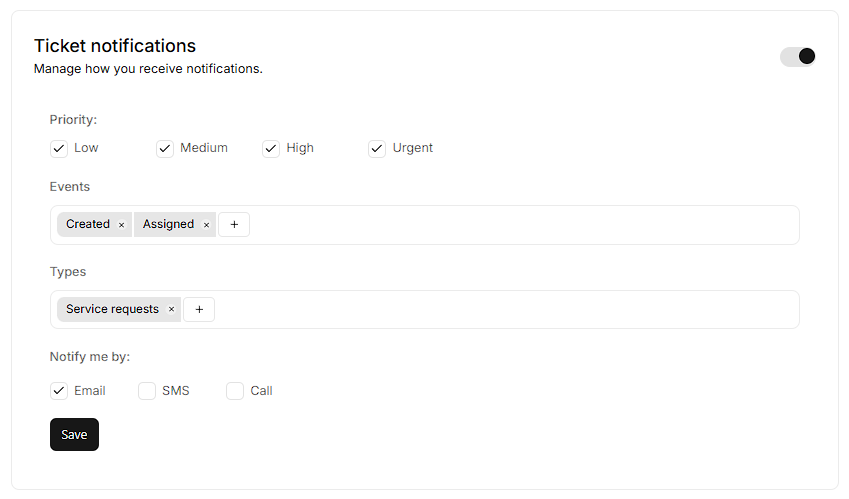Click the Ticket notifications heading

115,46
